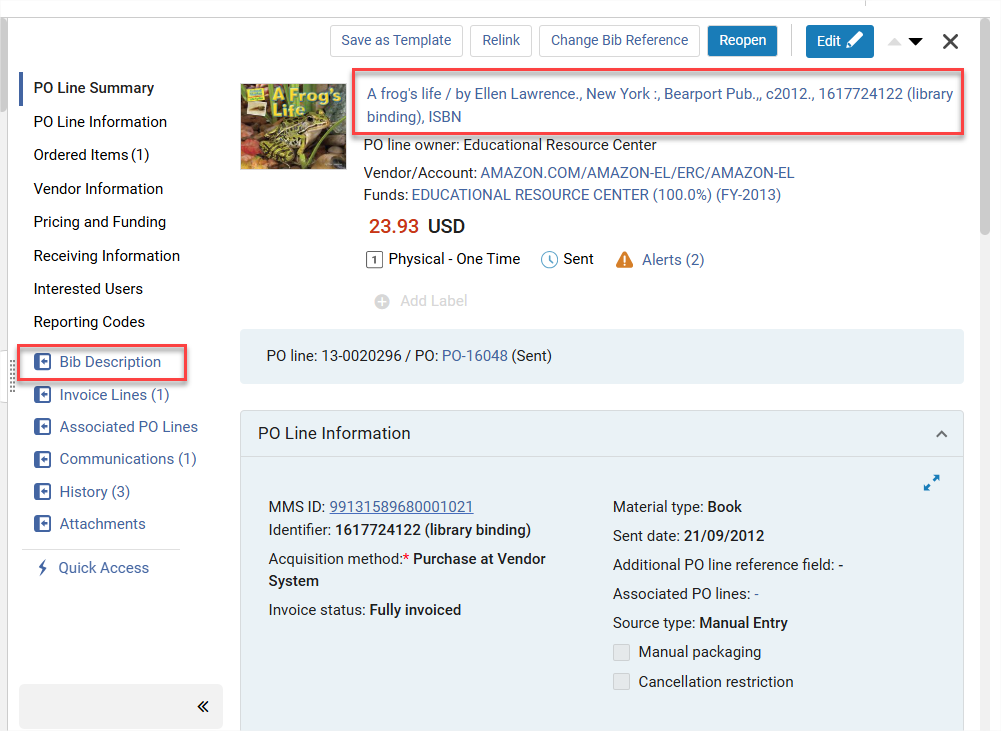Click the 23.93 USD price text
Image resolution: width=1001 pixels, height=731 pixels.
(417, 227)
